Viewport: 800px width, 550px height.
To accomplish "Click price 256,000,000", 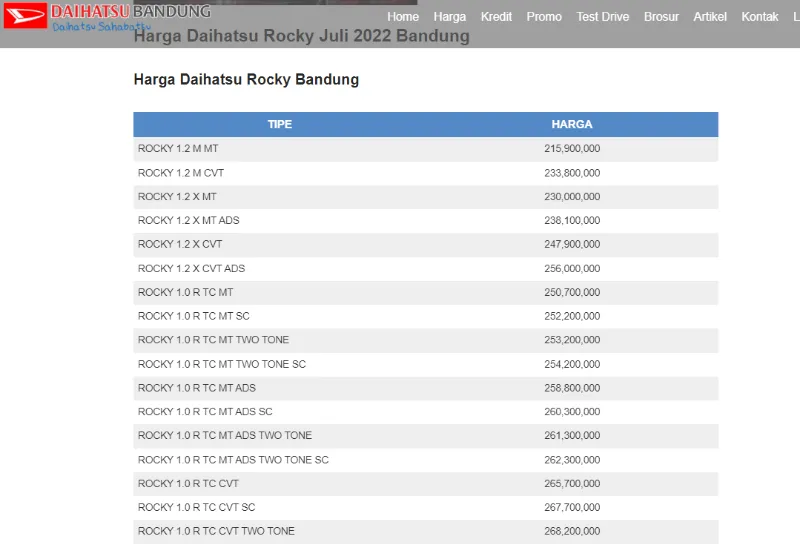I will tap(572, 268).
